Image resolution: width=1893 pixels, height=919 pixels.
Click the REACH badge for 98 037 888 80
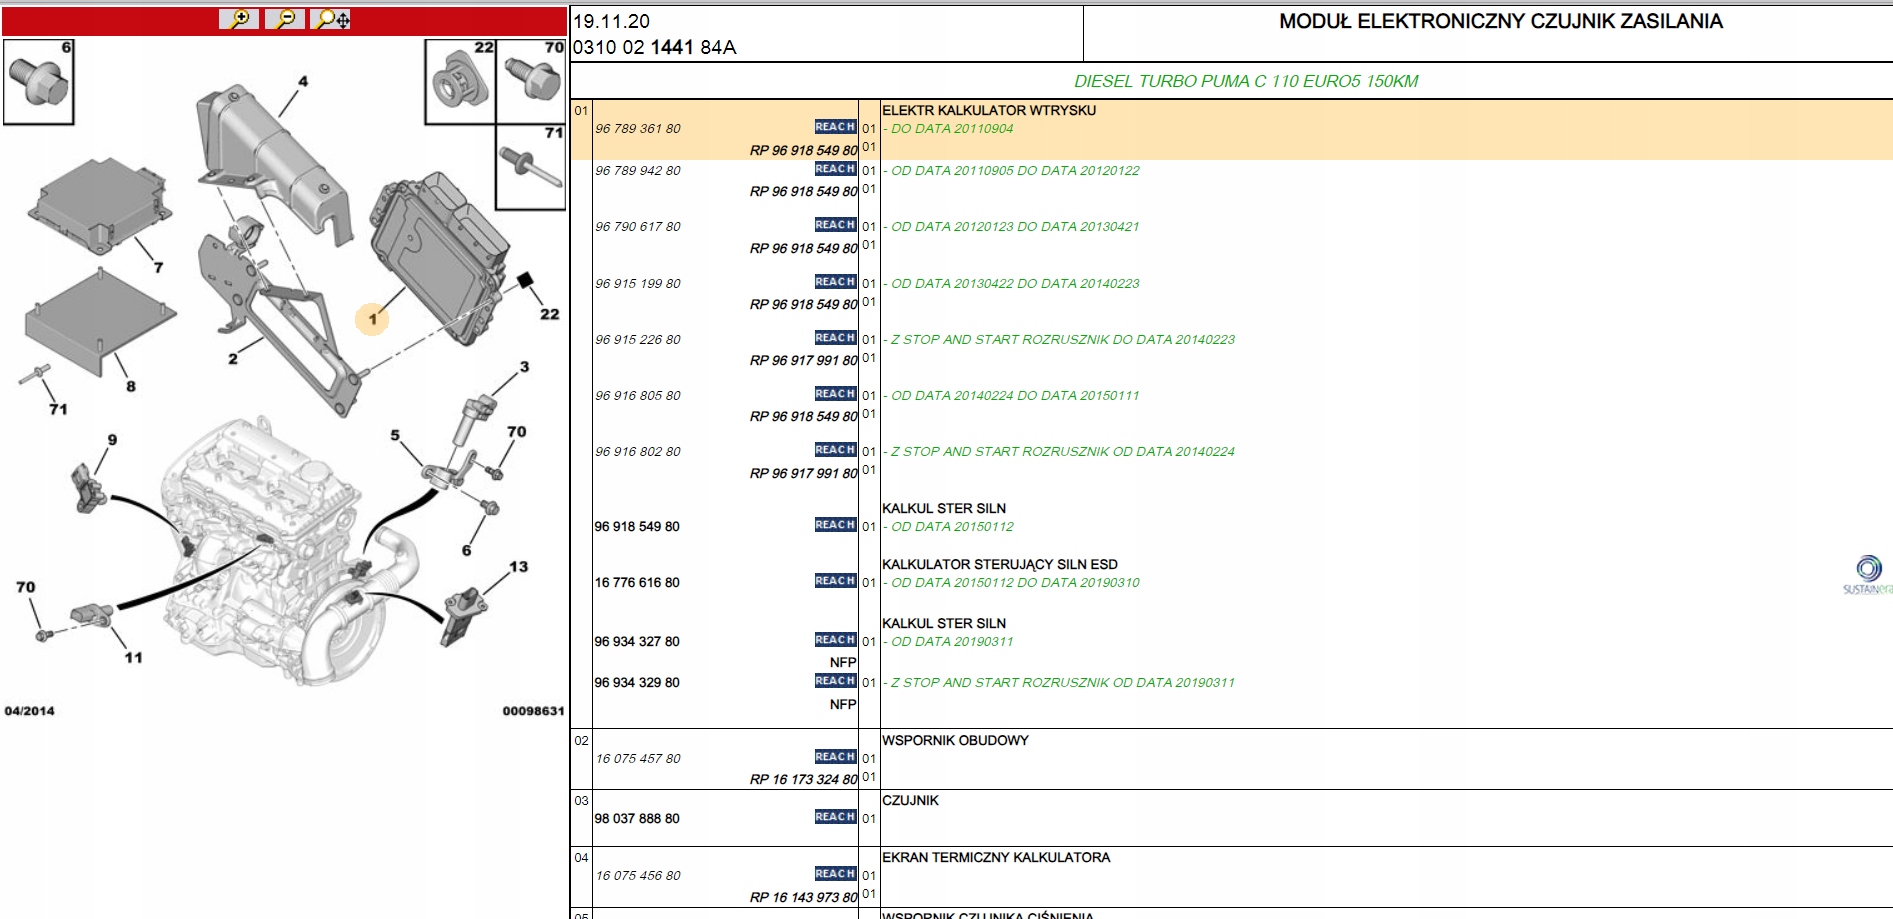coord(835,817)
